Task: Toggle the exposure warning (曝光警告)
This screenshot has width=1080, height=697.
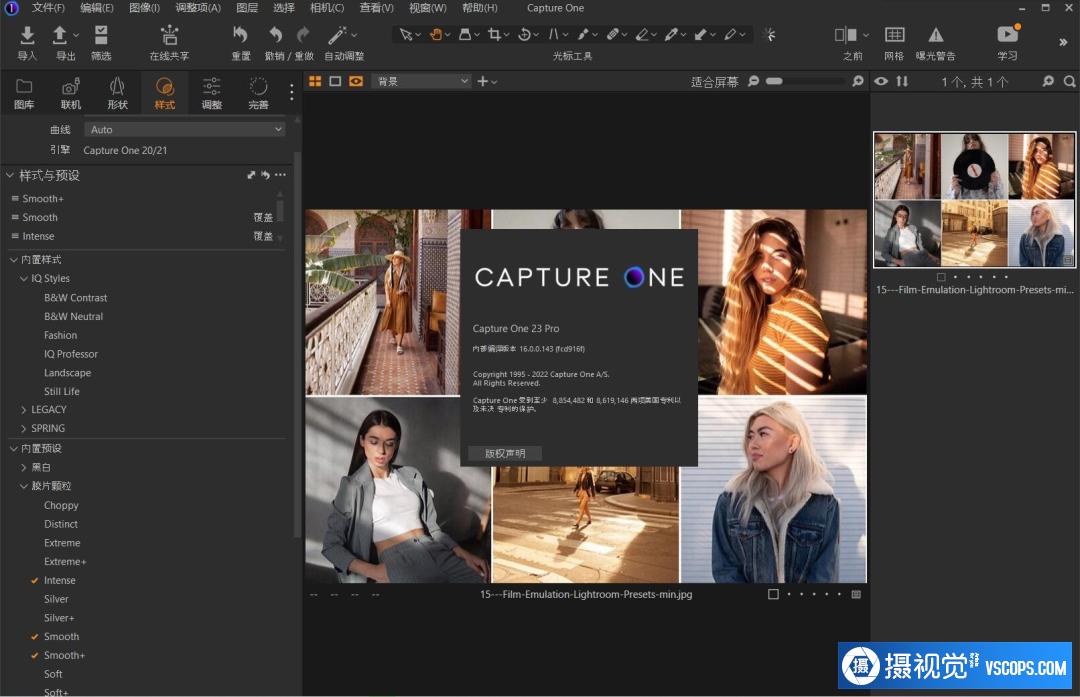Action: point(935,34)
